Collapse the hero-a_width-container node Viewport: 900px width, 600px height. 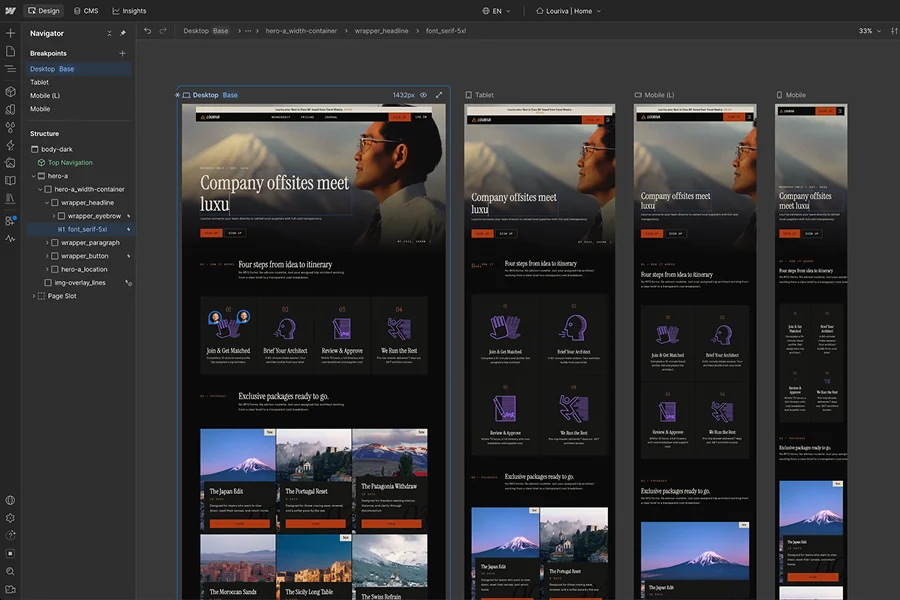coord(40,189)
